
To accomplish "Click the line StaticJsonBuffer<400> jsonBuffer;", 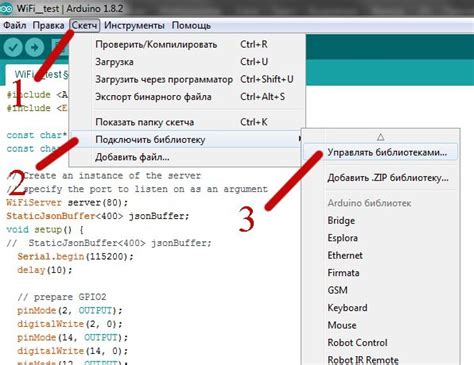I will (98, 216).
